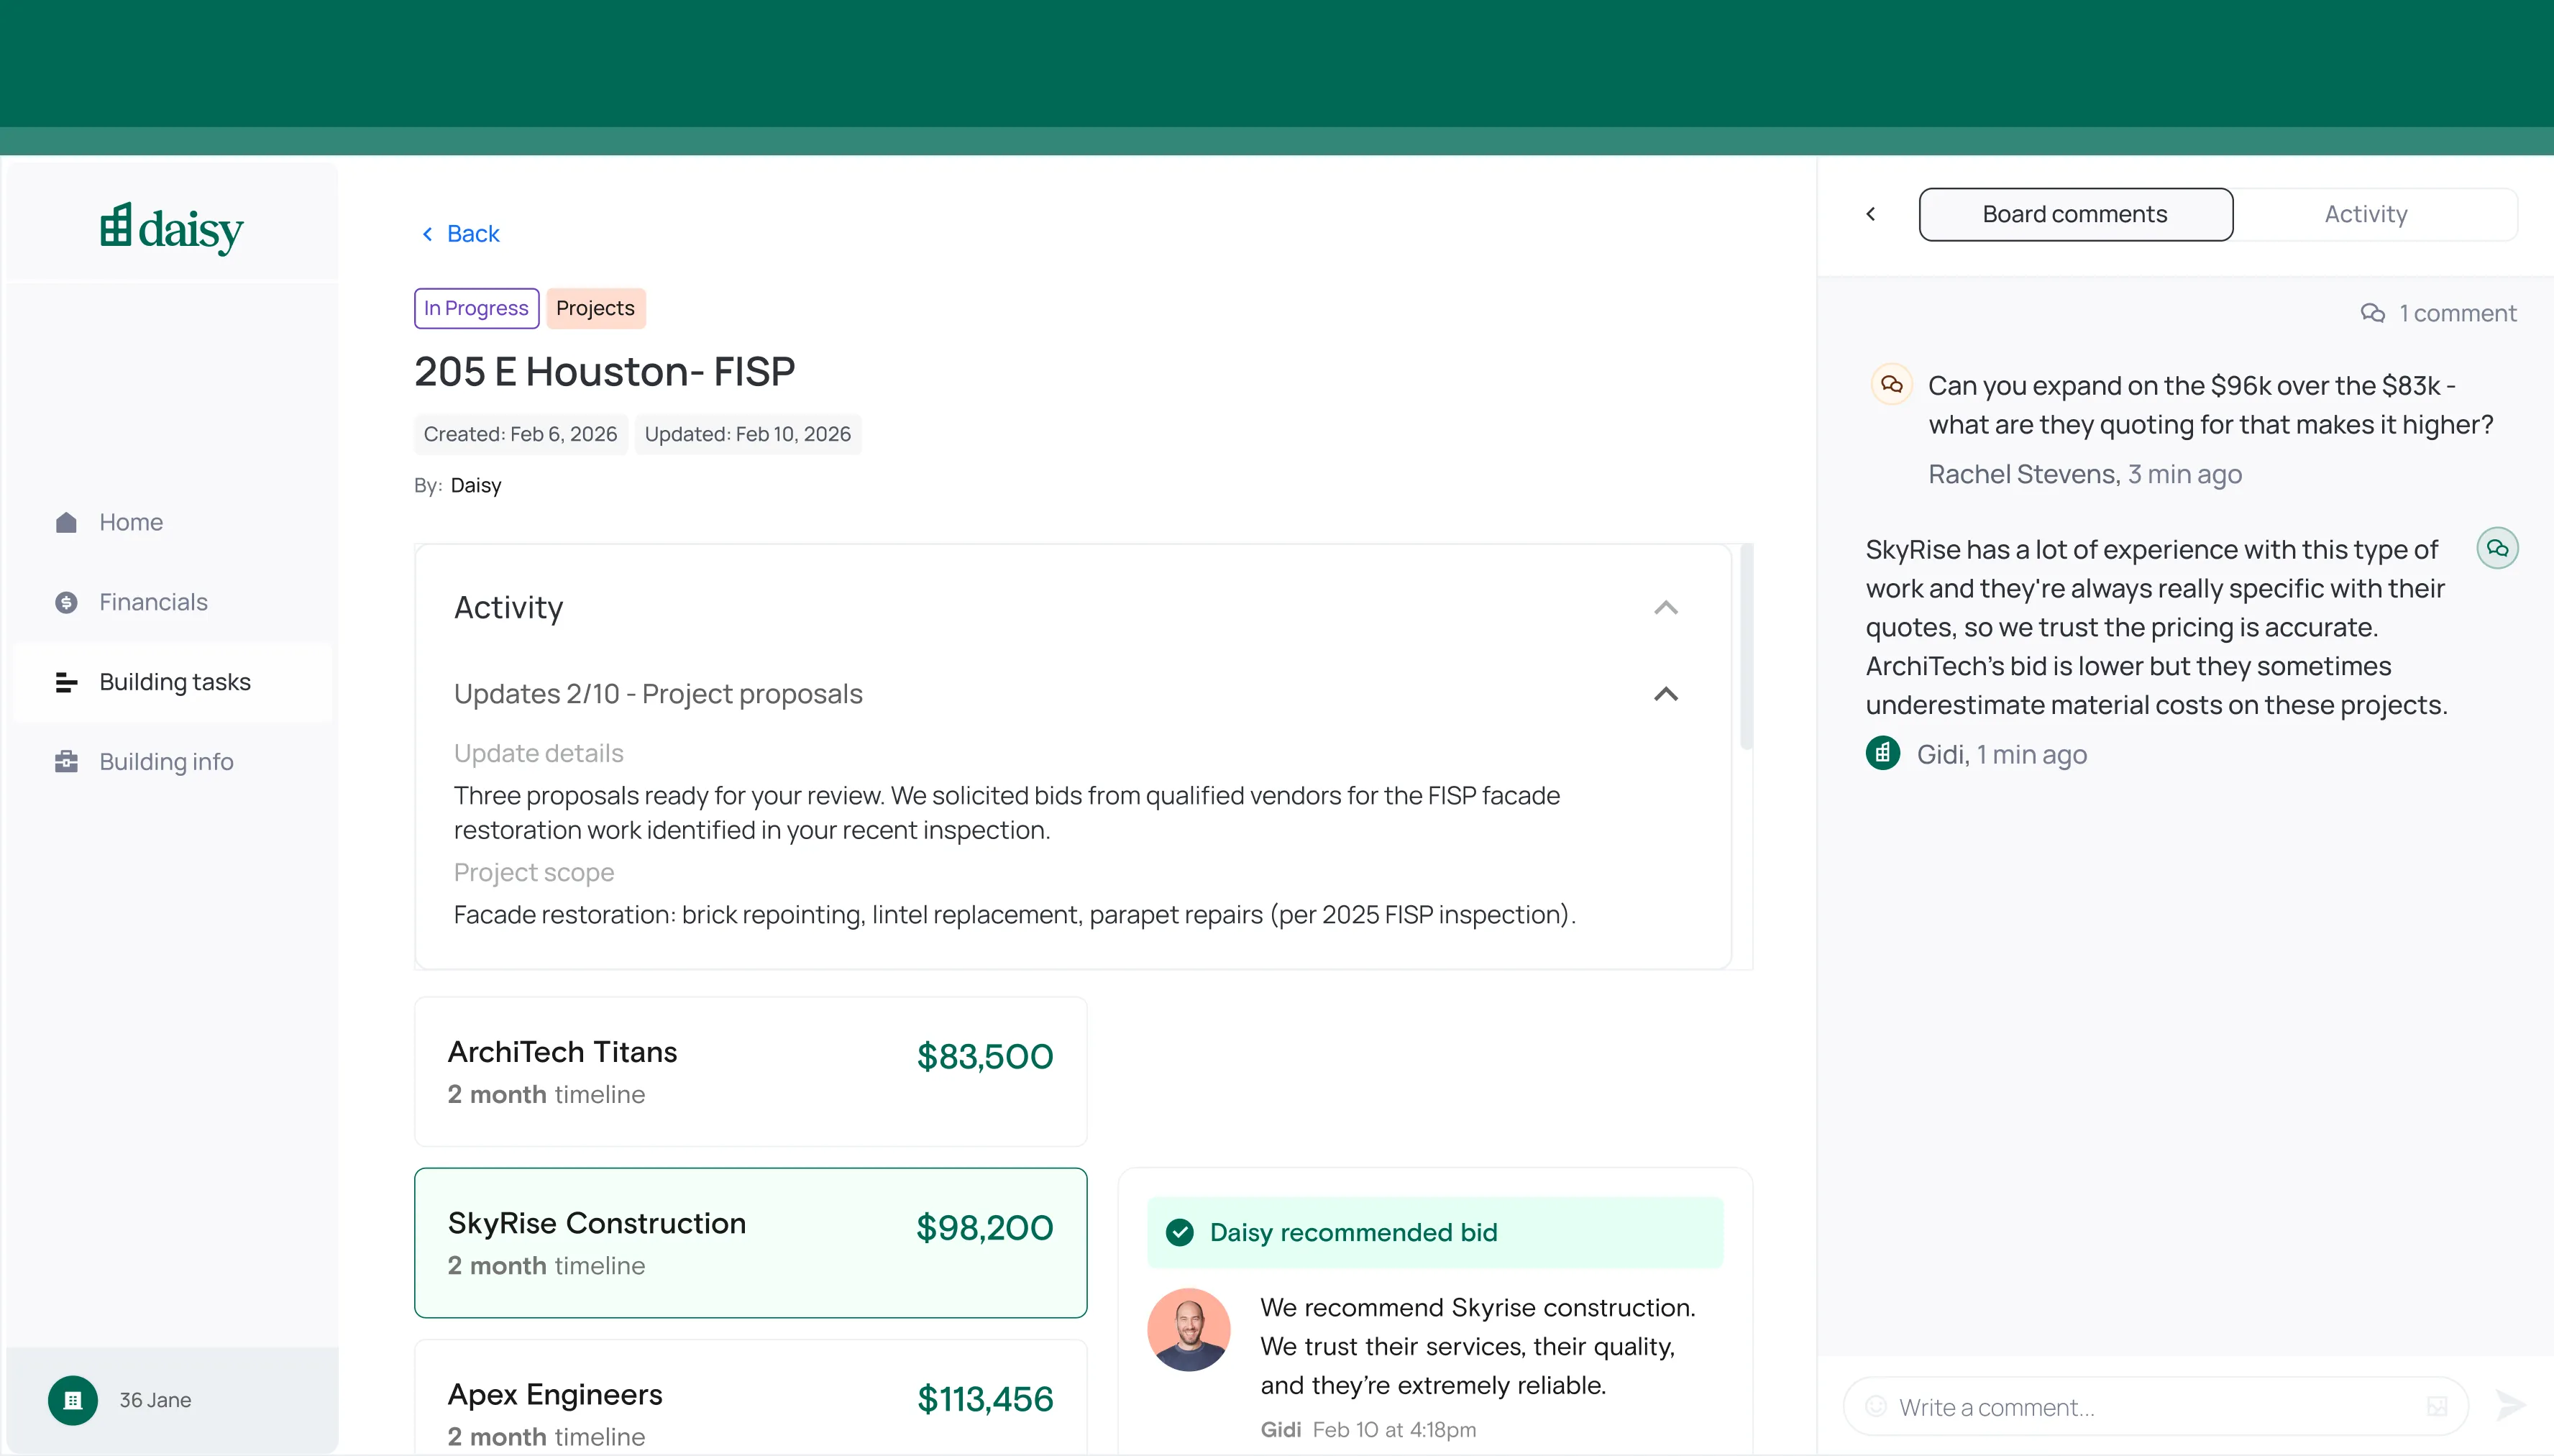Click the 36 Jane building avatar icon
Viewport: 2554px width, 1456px height.
tap(72, 1400)
